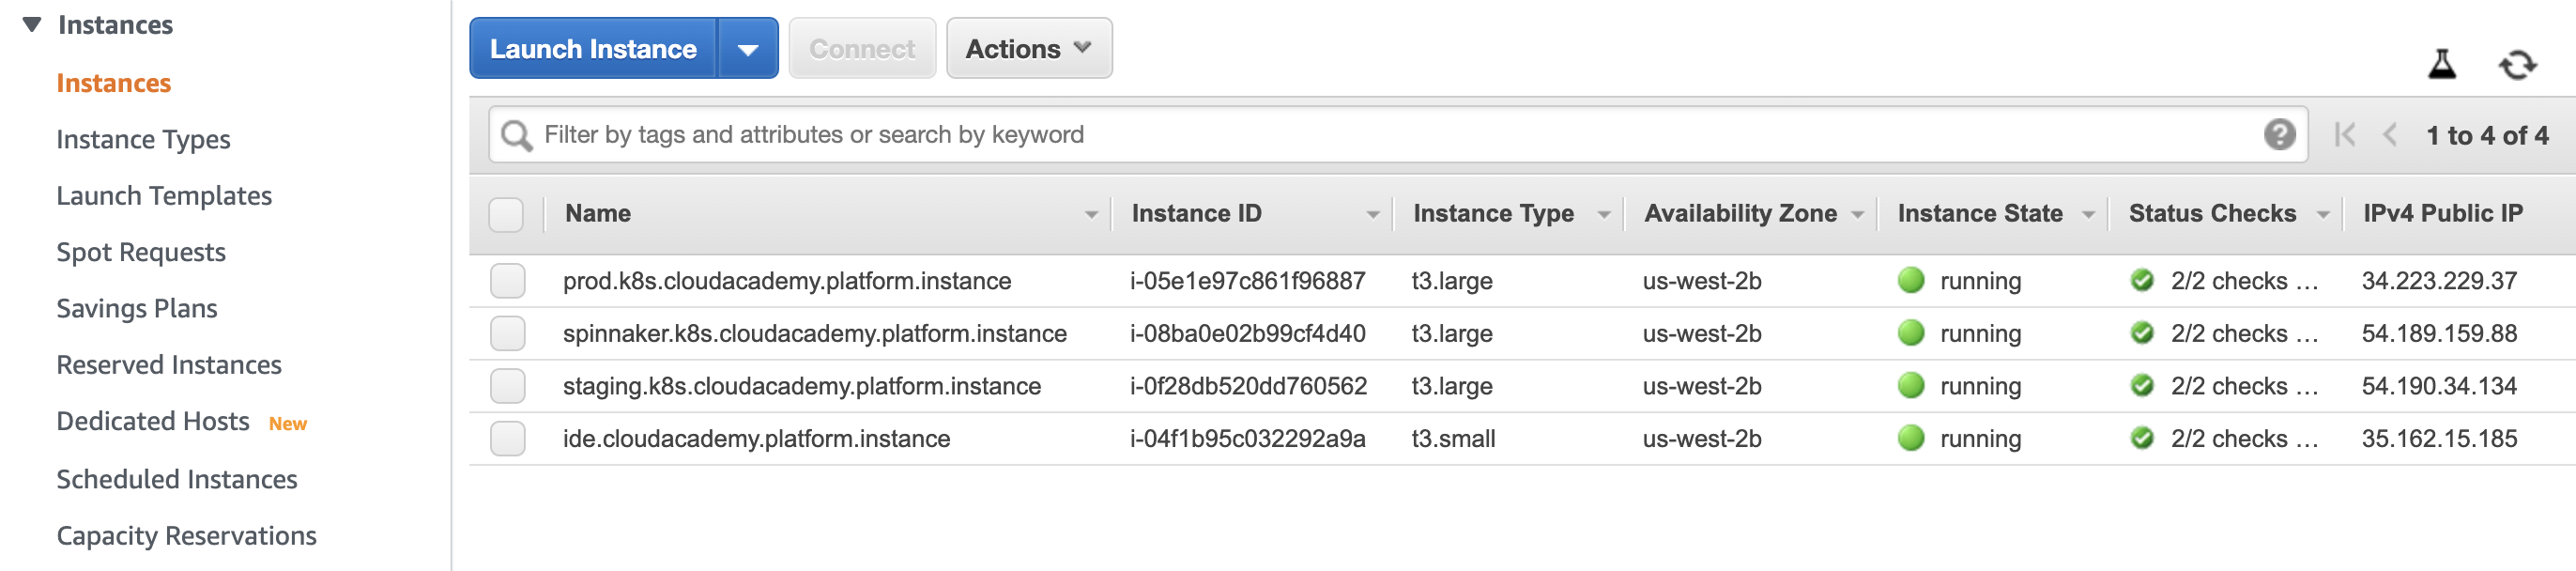Sort by the Instance State column
The height and width of the screenshot is (571, 2576).
[x=1979, y=214]
